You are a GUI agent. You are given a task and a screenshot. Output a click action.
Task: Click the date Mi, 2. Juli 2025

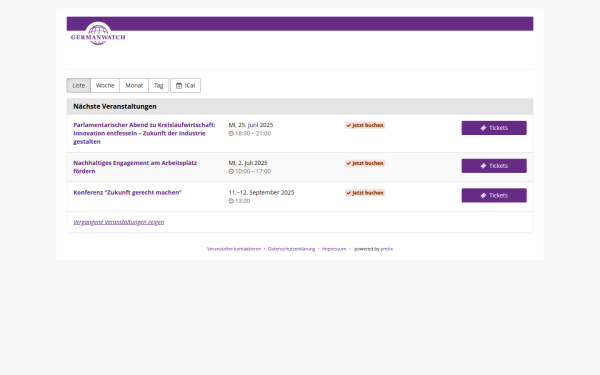pyautogui.click(x=248, y=163)
